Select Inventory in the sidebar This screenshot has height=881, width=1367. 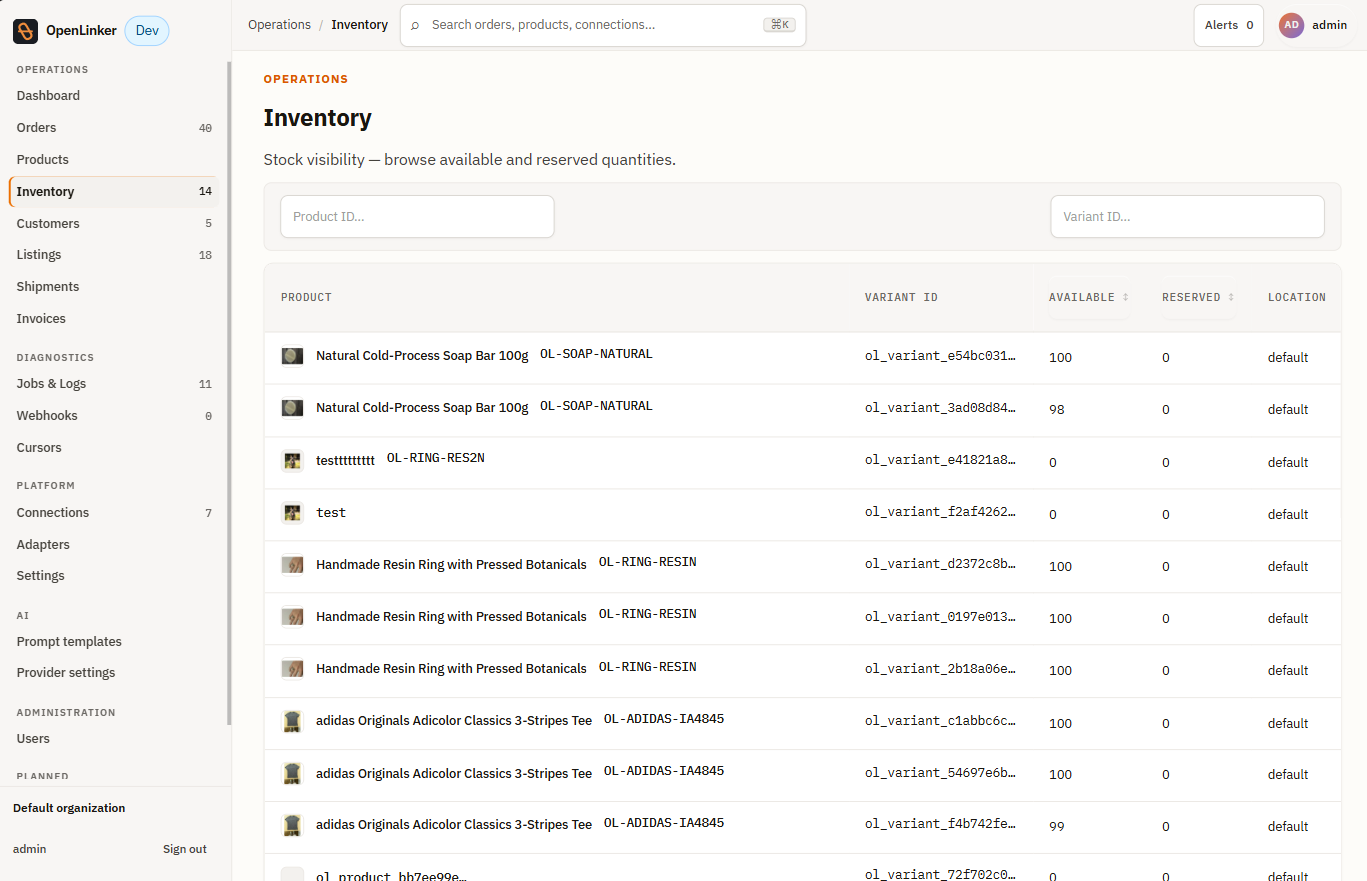pos(114,192)
